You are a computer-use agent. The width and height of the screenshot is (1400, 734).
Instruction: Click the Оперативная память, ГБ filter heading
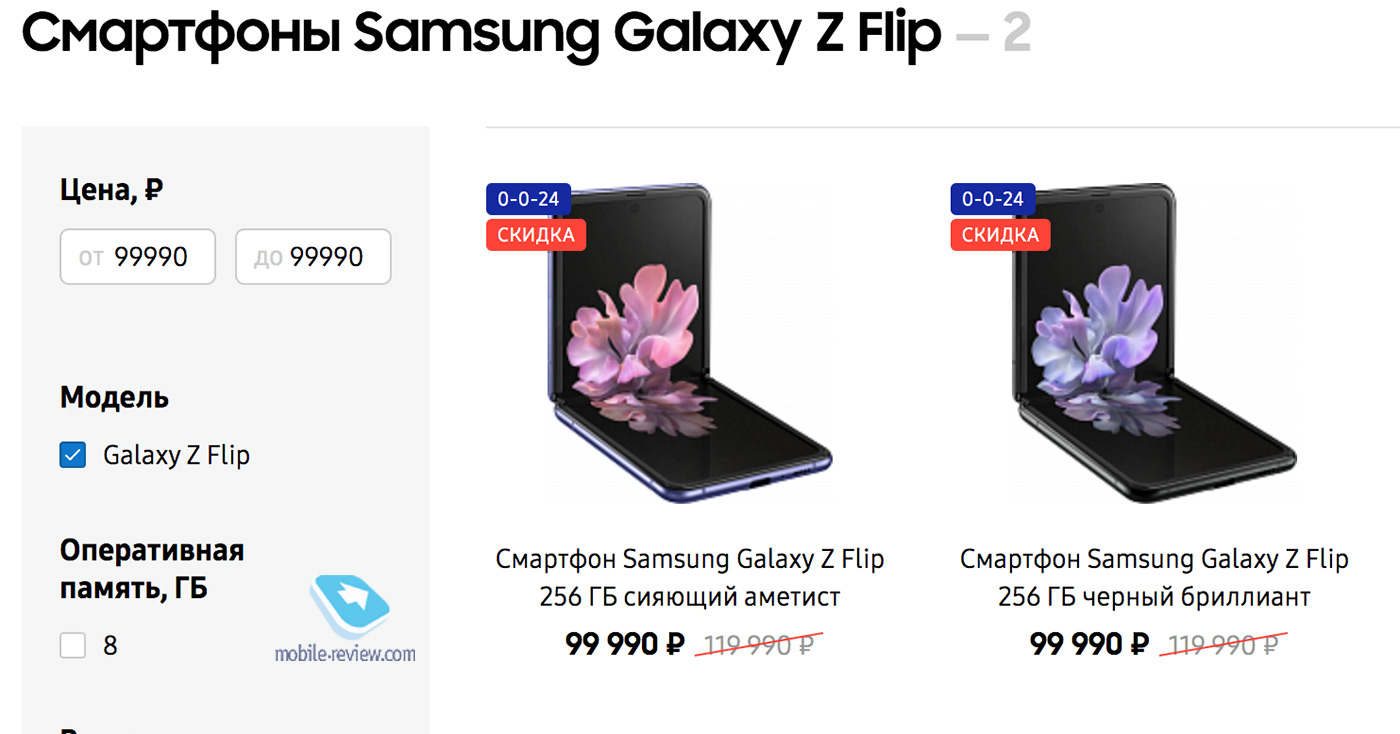(x=152, y=569)
